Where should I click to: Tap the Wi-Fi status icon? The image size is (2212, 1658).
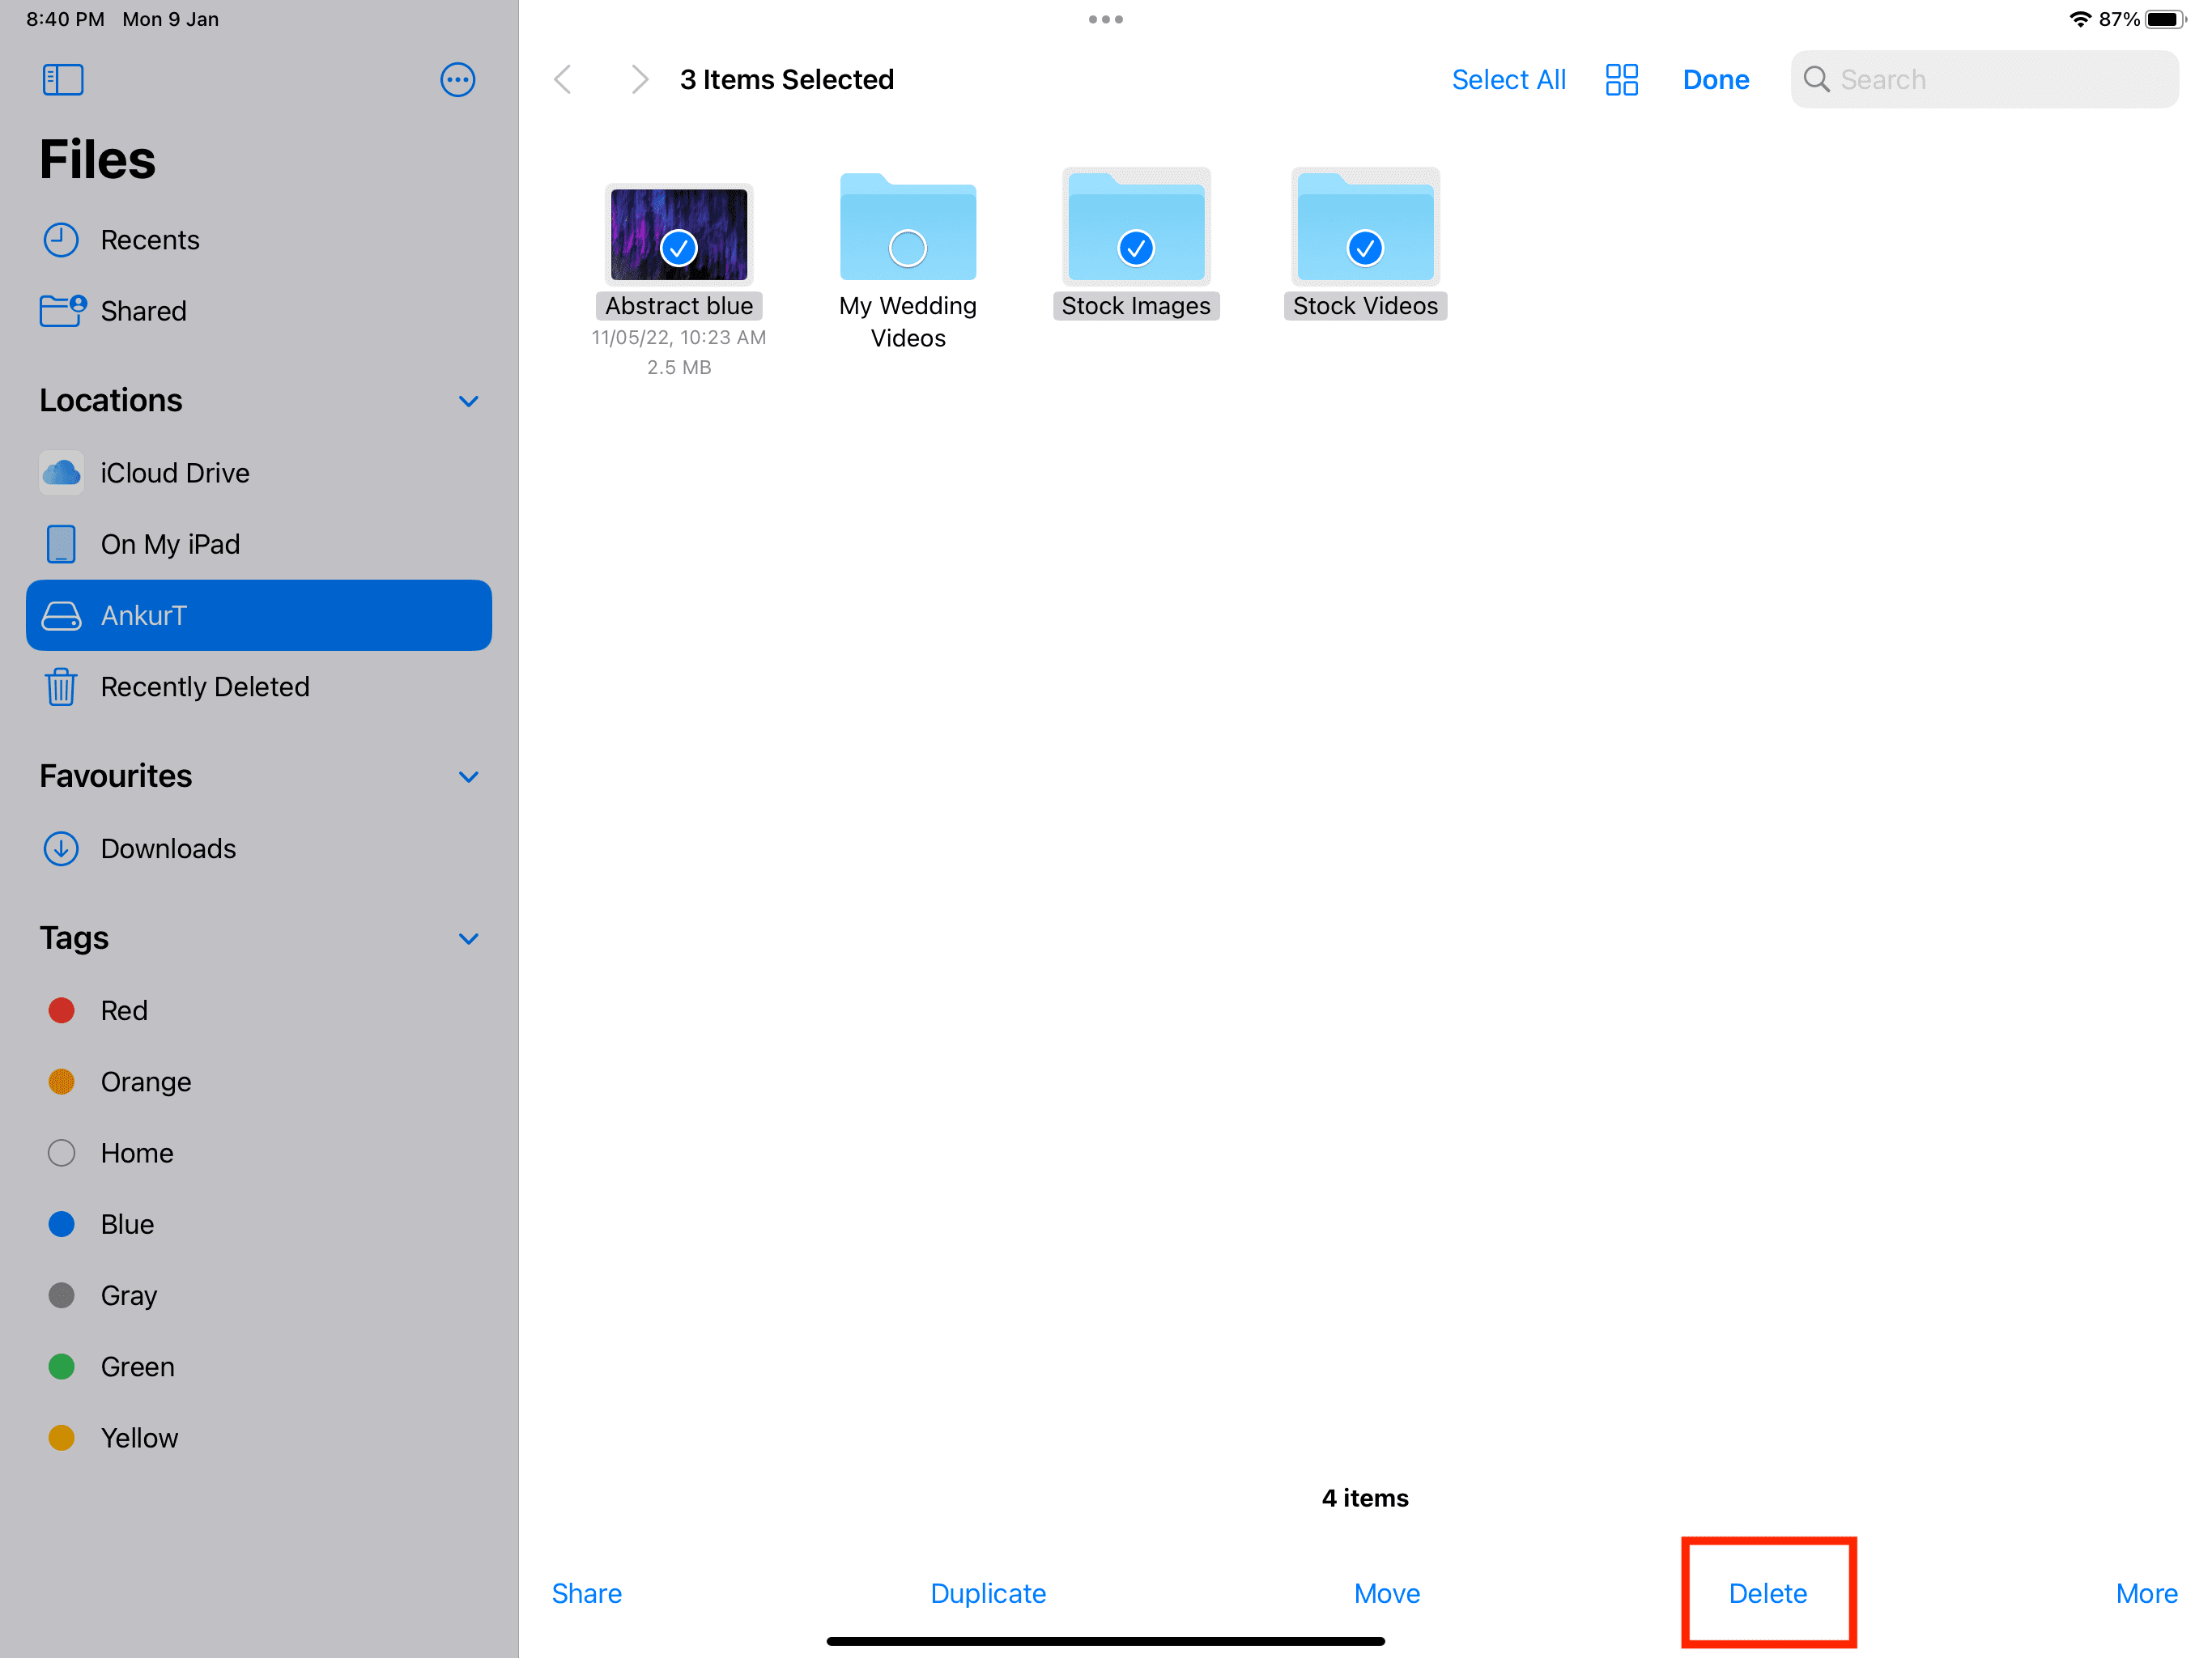click(x=2080, y=19)
